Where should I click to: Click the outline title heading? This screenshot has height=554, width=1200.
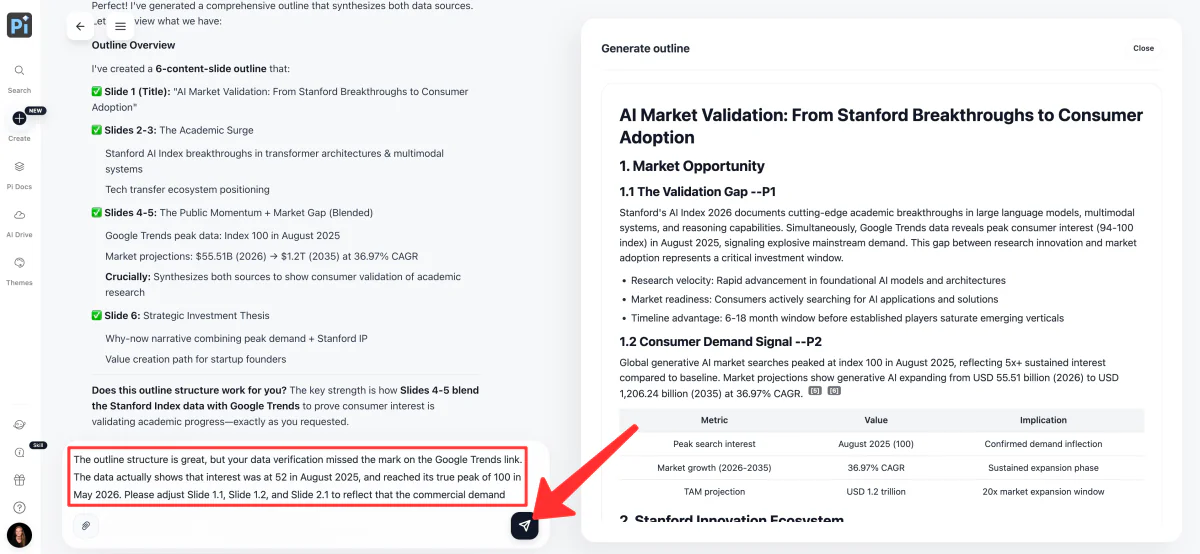pos(881,126)
